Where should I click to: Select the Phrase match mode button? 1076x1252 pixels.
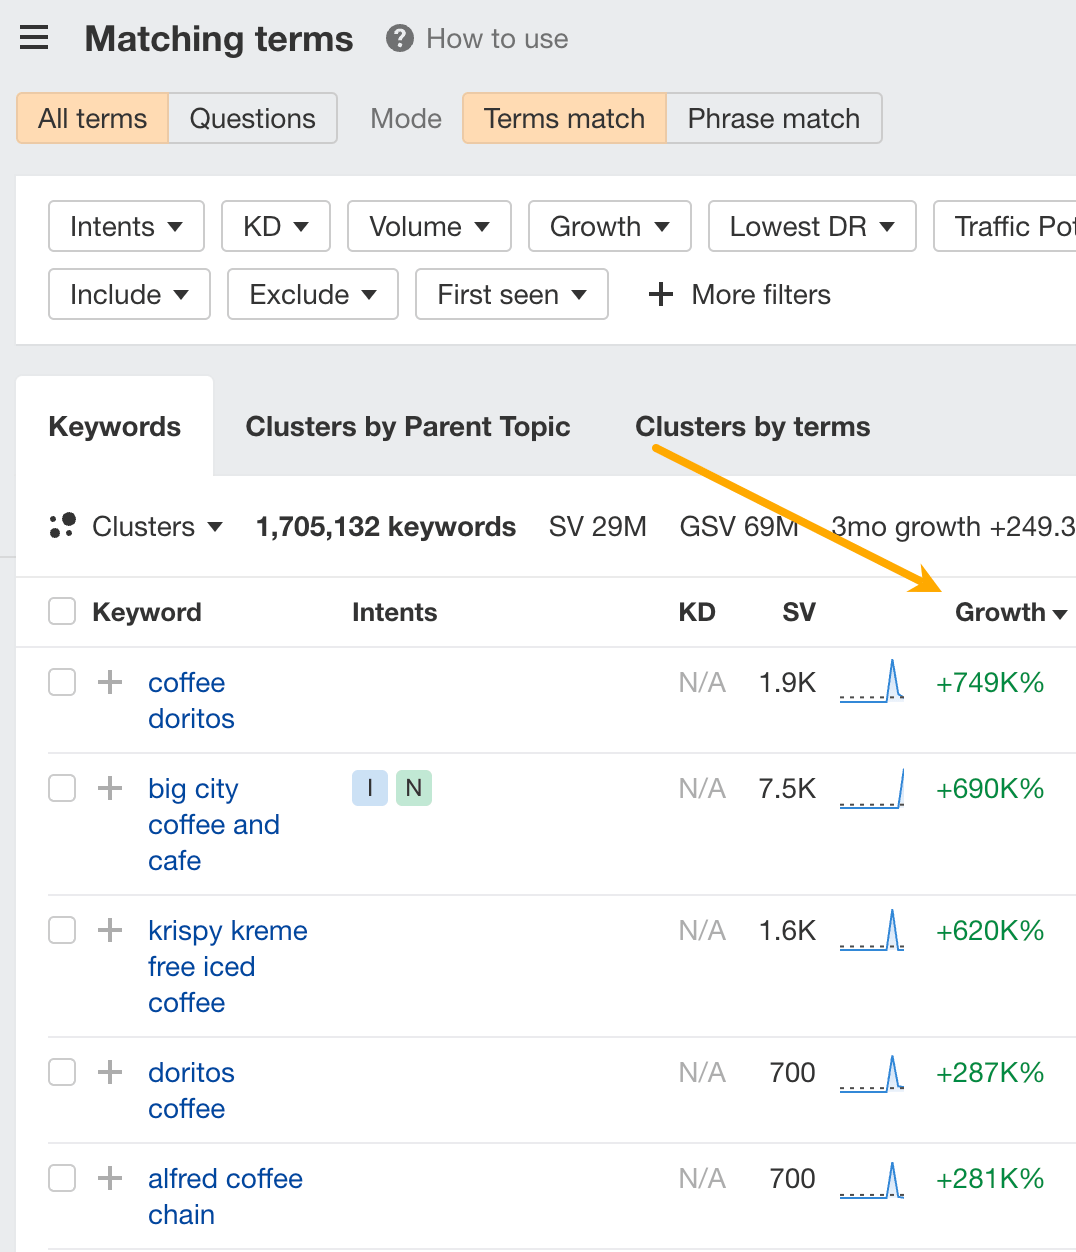(x=773, y=118)
